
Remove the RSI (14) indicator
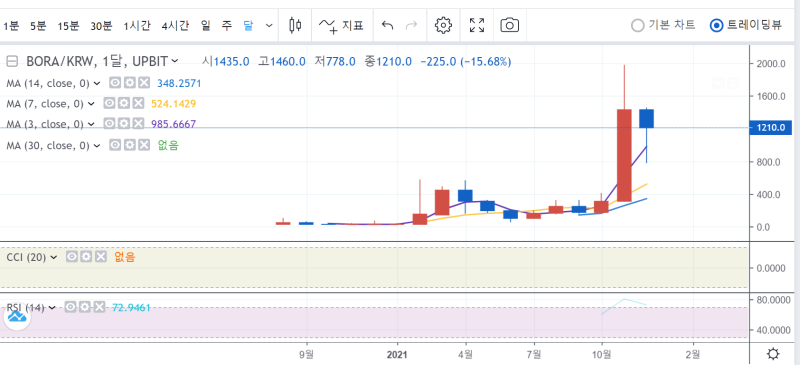coord(99,307)
